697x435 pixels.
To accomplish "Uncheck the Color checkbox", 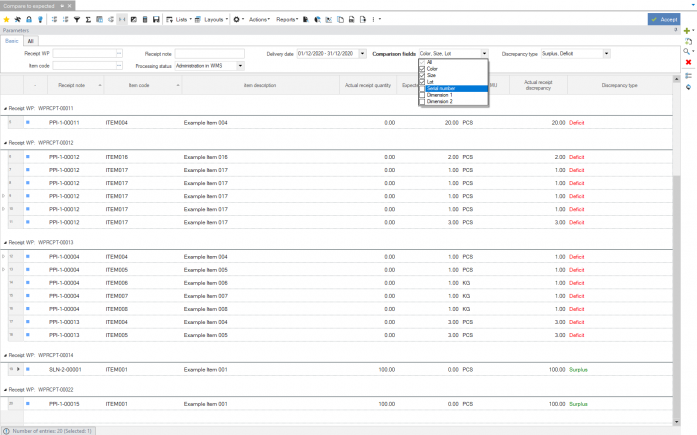I will coord(422,69).
